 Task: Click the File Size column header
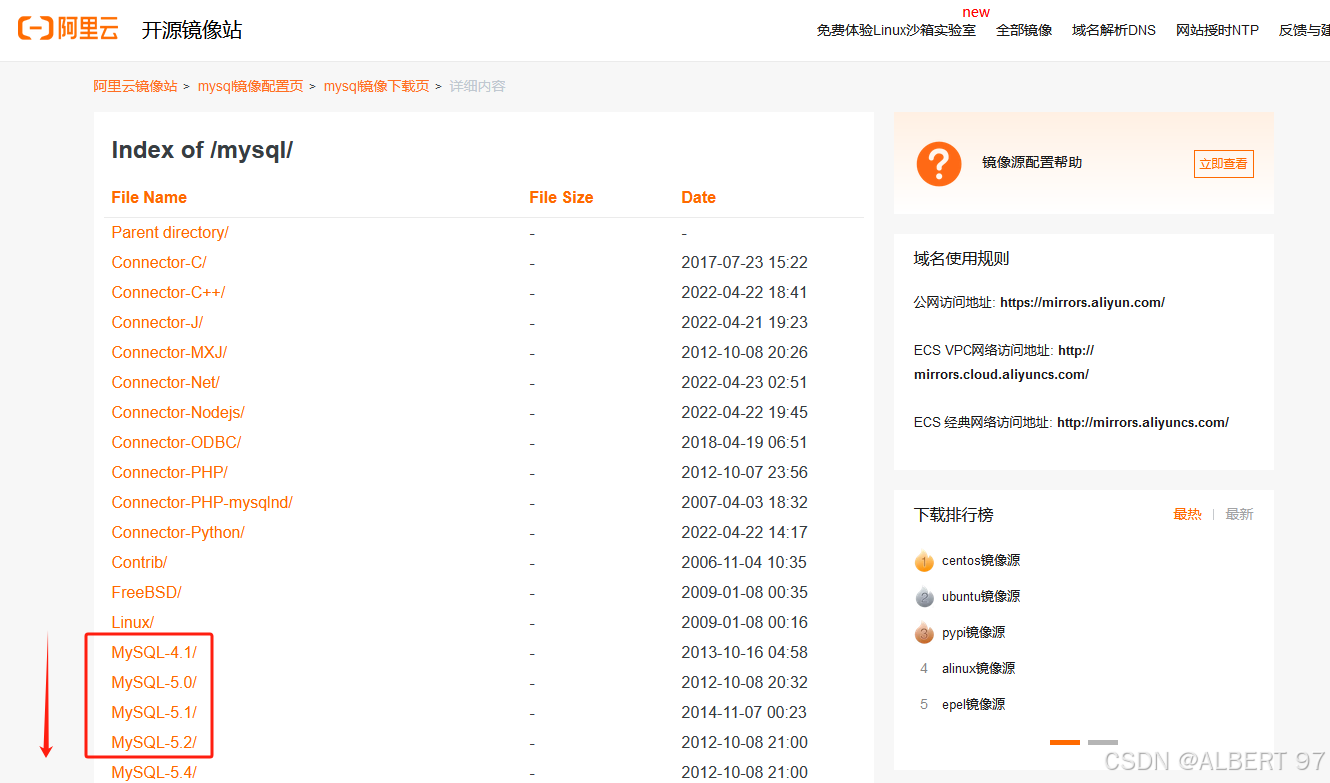[x=561, y=197]
